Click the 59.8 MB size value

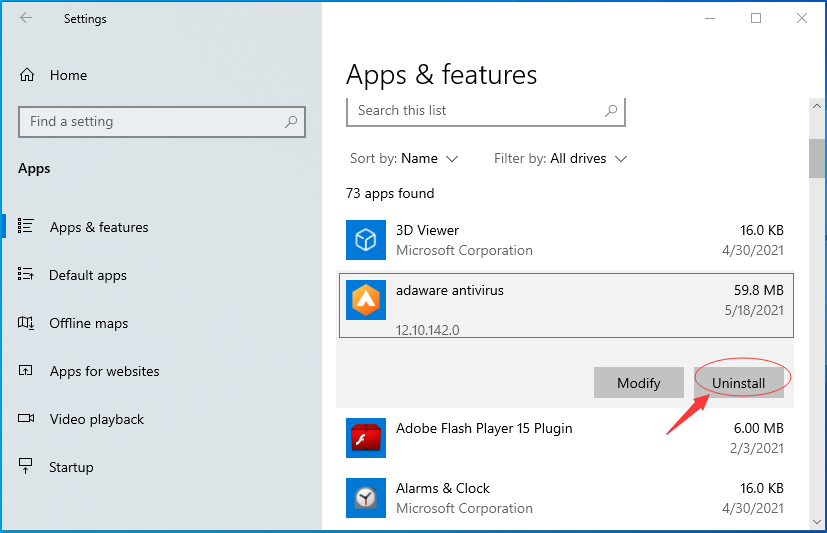click(758, 290)
